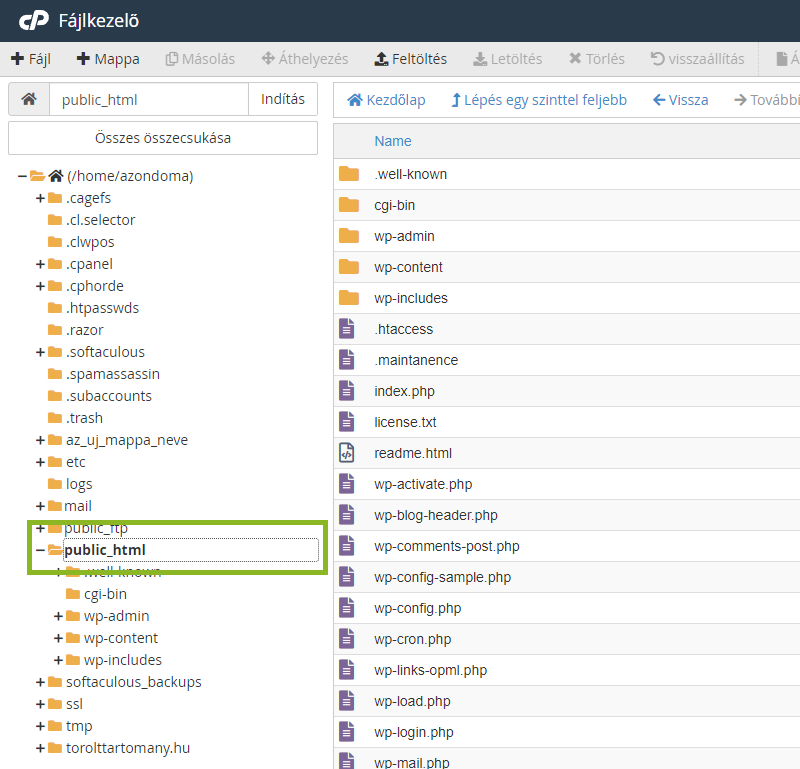The image size is (800, 769).
Task: Create new file with Fájl button
Action: pos(31,59)
